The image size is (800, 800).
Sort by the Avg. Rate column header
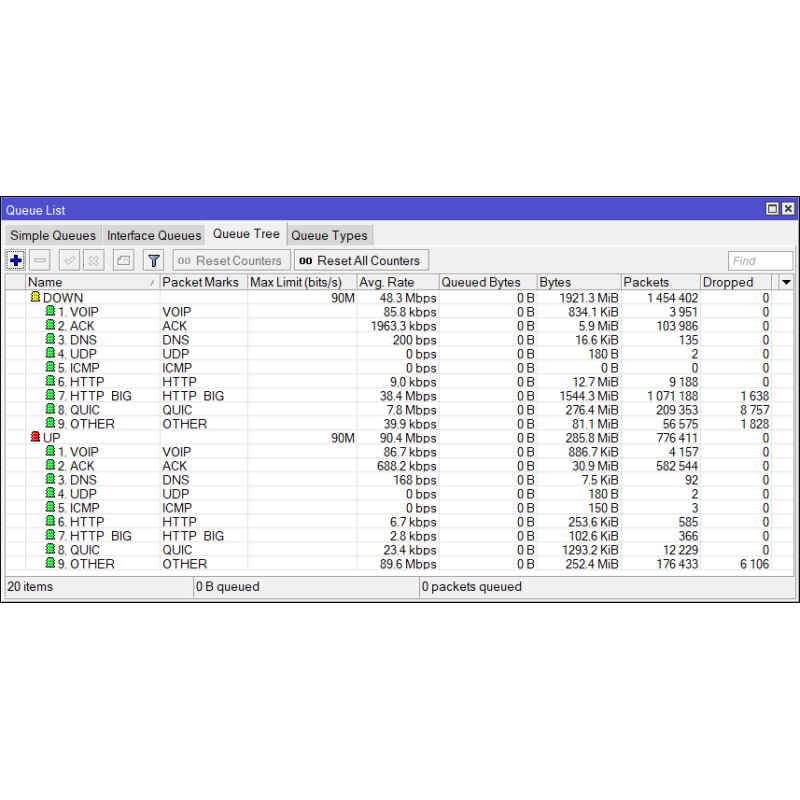point(396,283)
